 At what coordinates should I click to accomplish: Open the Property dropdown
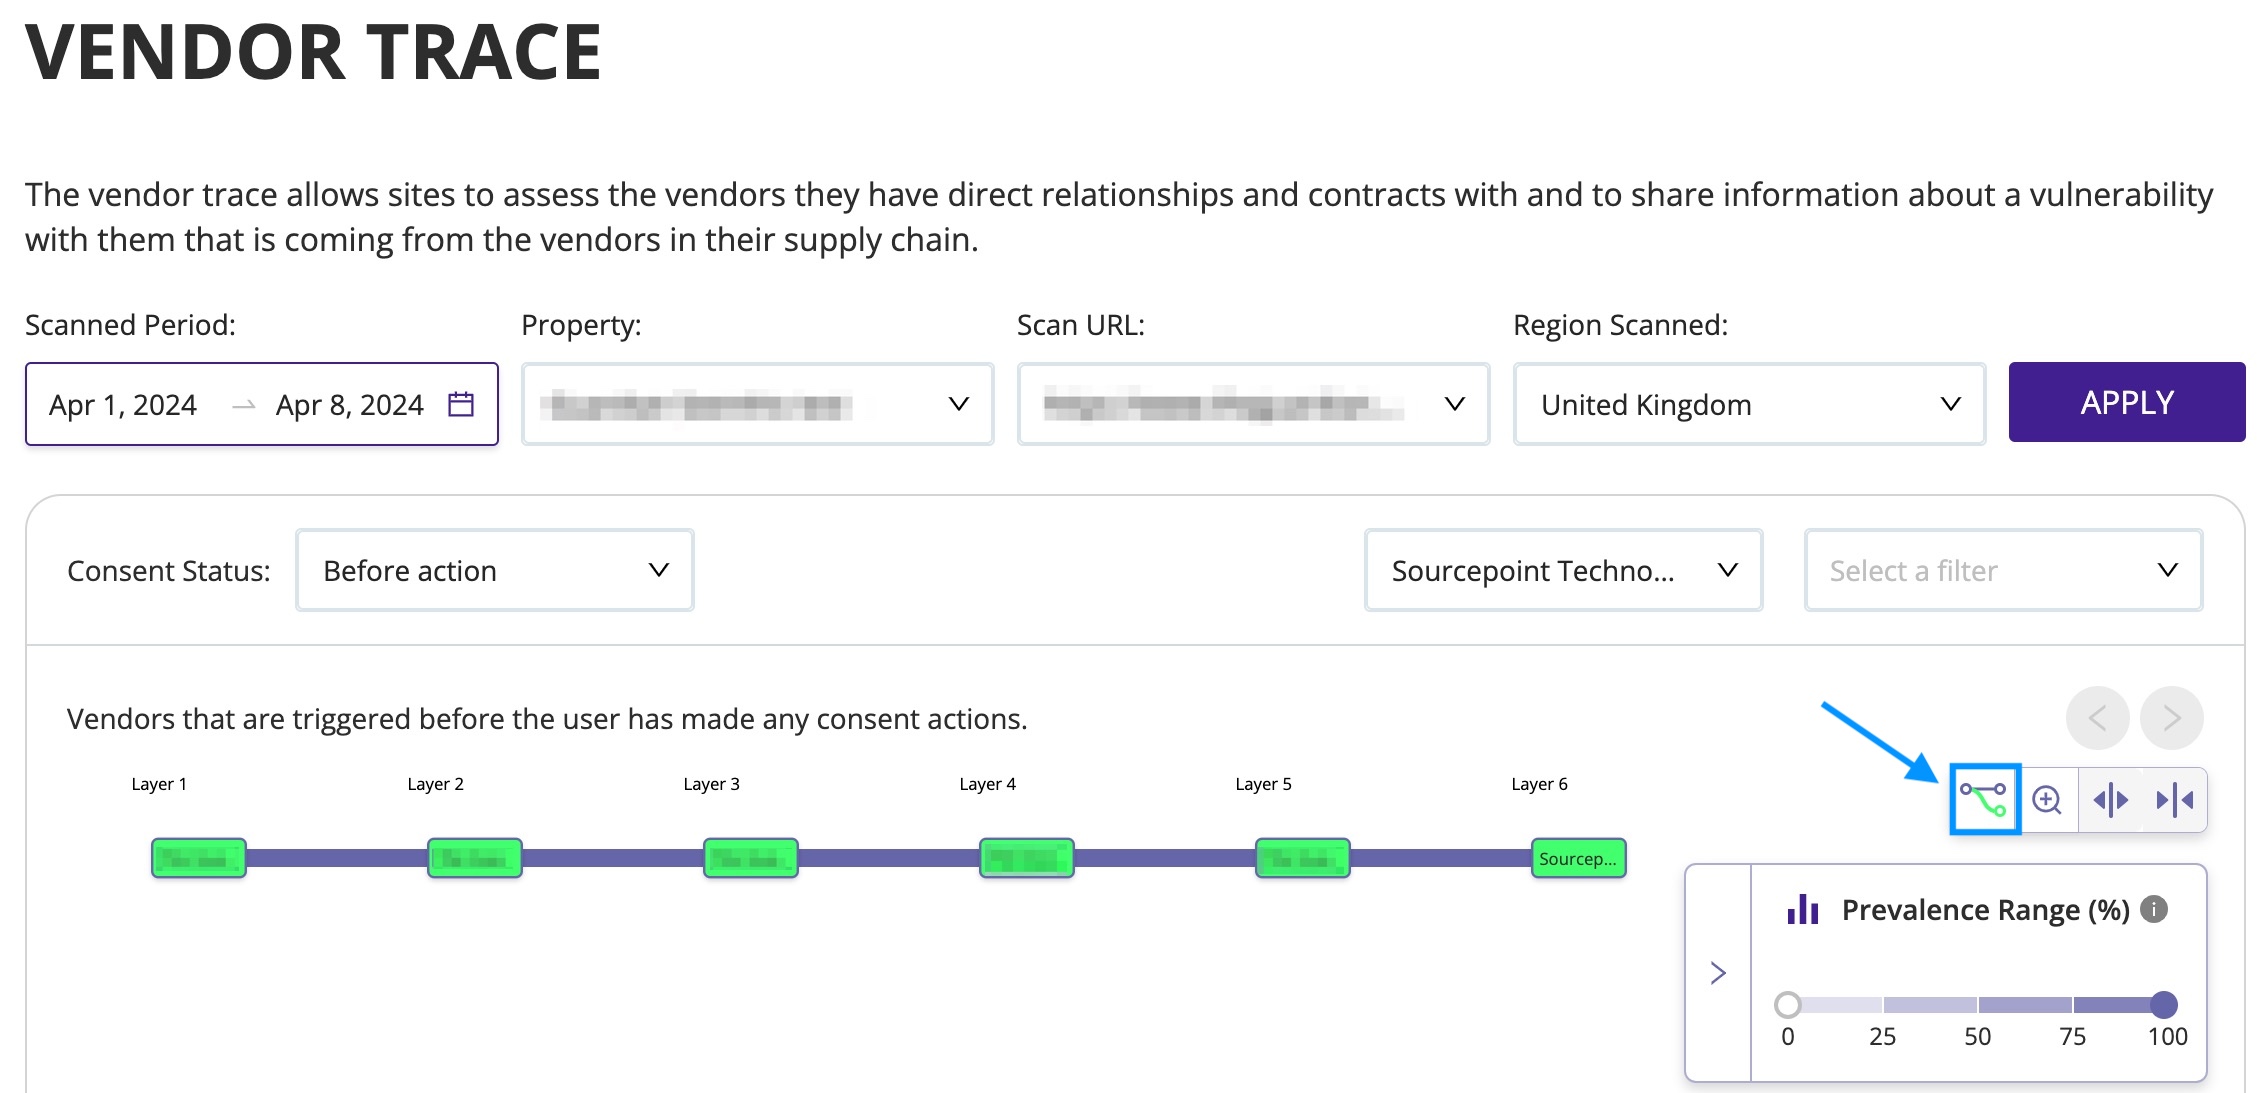757,404
